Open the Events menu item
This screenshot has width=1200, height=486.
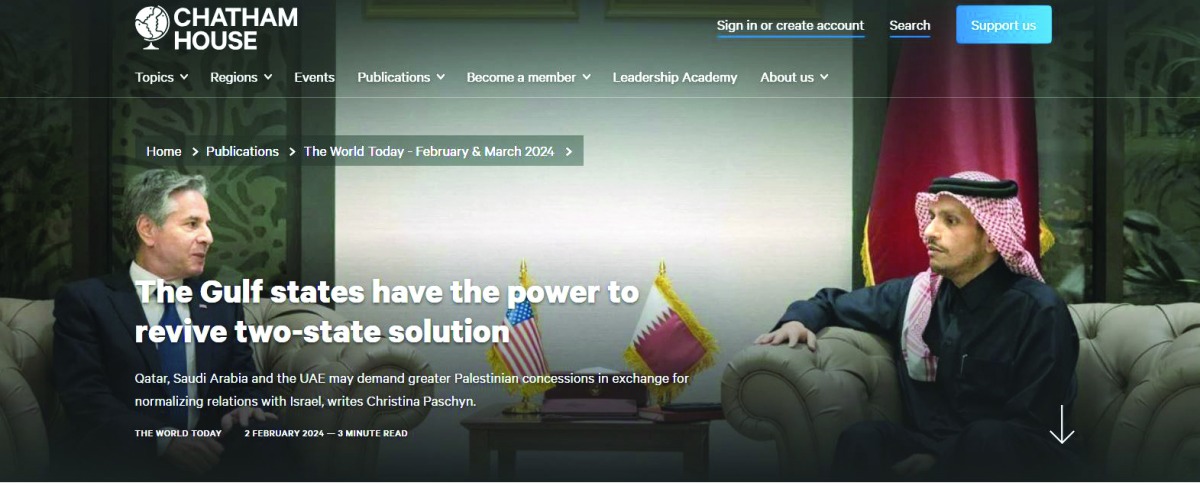(x=314, y=77)
